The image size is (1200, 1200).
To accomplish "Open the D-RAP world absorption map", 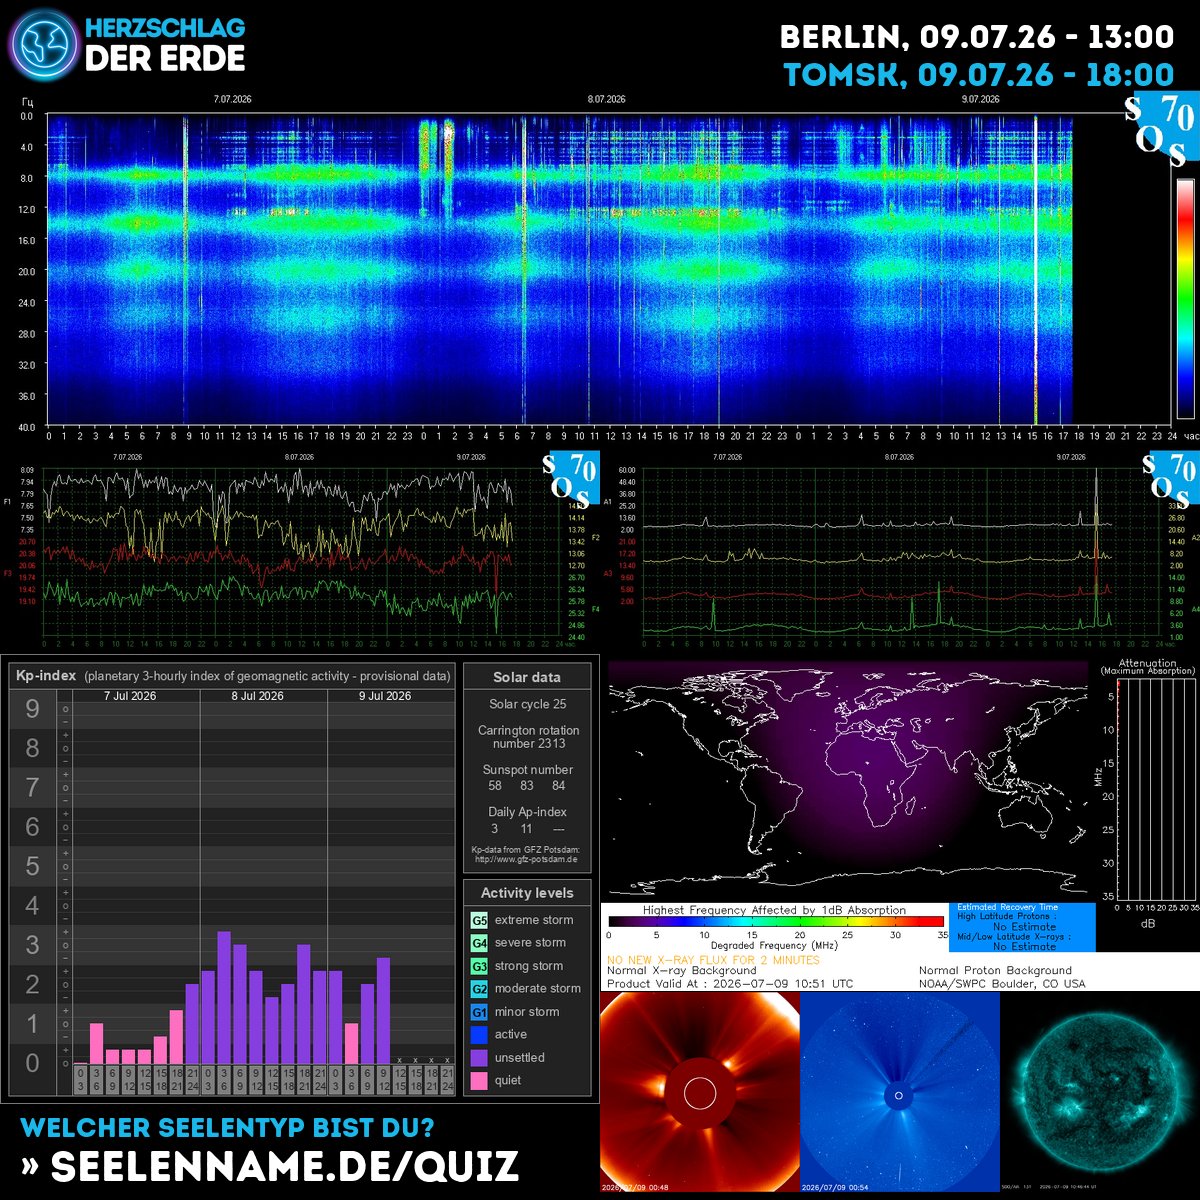I will tap(847, 778).
